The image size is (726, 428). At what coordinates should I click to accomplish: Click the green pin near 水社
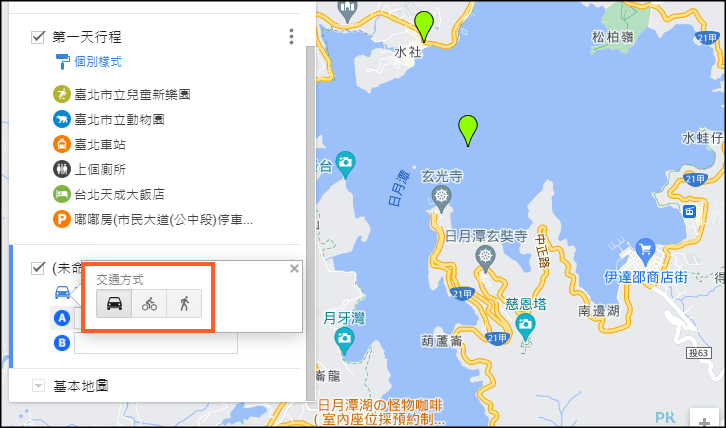[424, 27]
